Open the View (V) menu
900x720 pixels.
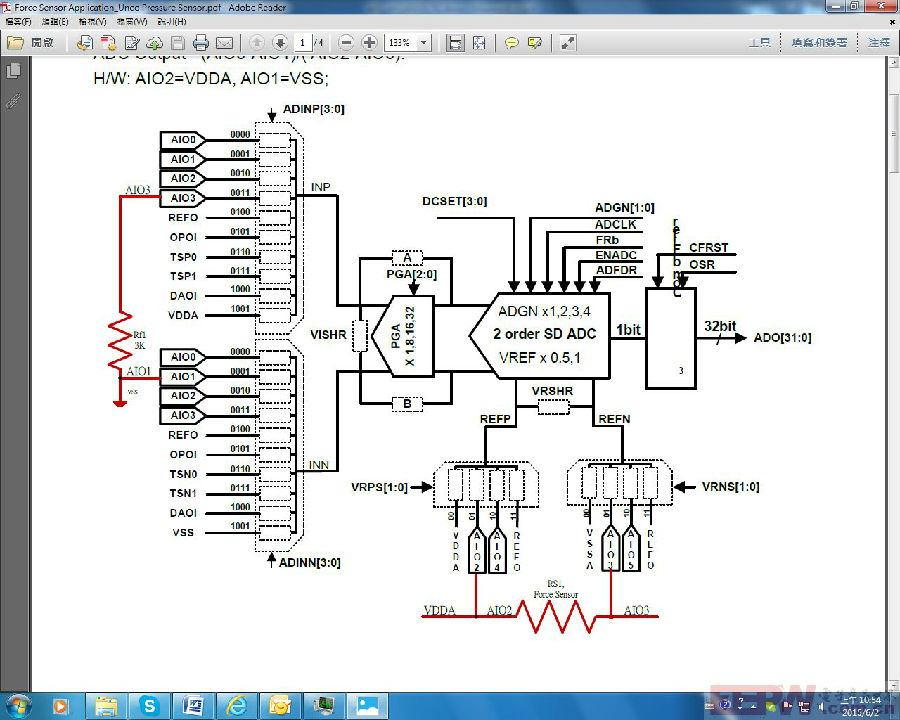[92, 22]
